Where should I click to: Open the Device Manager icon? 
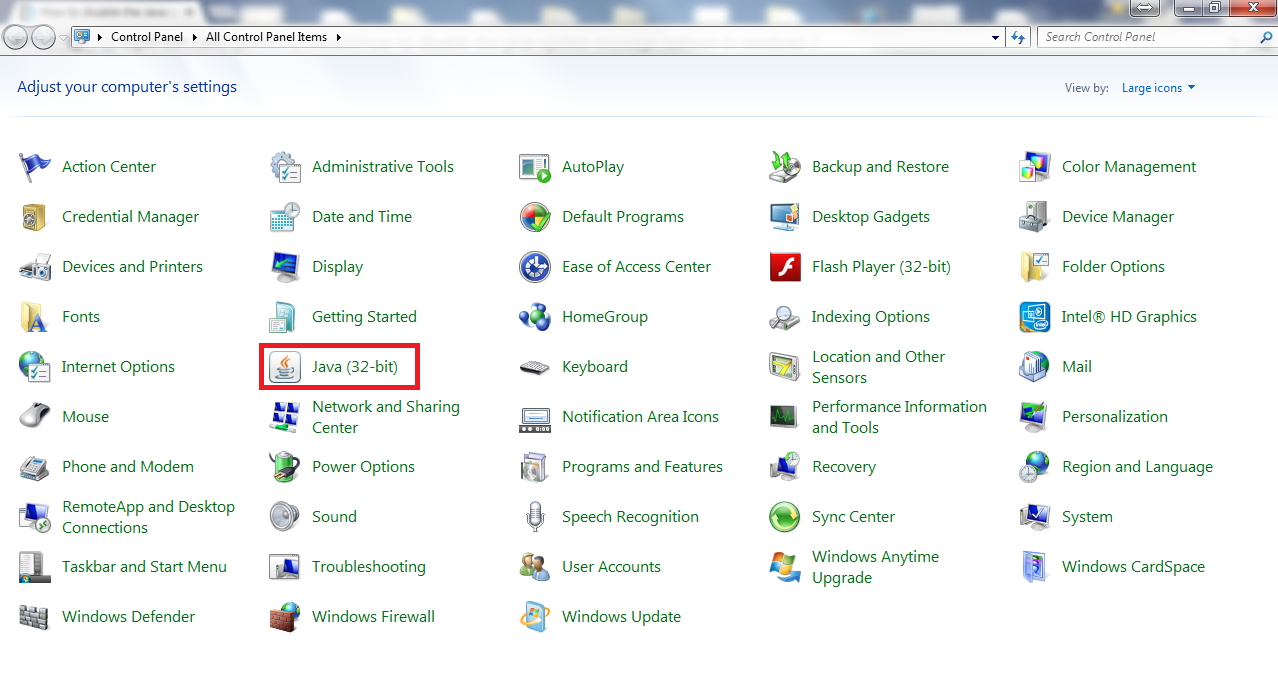pos(1035,217)
